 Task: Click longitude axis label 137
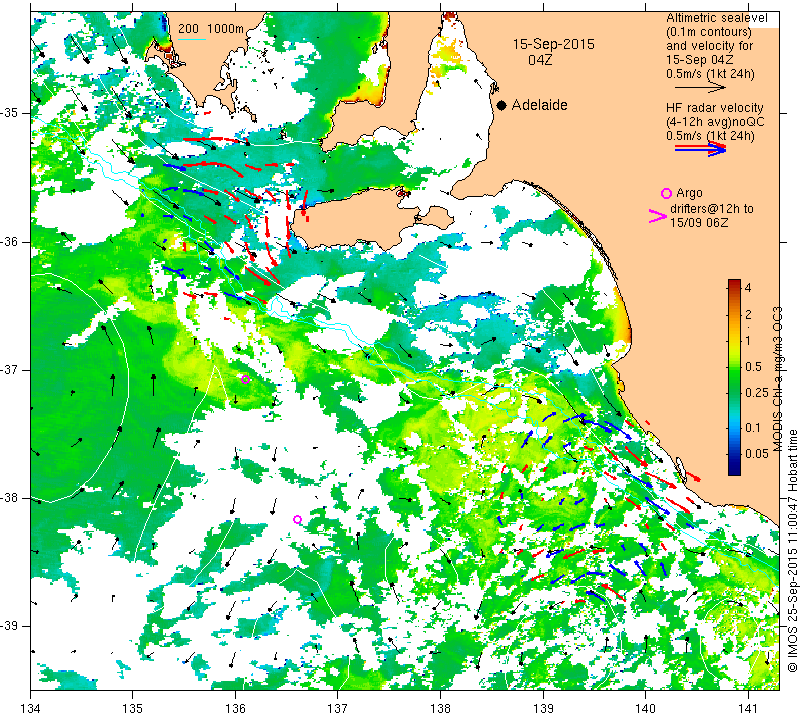[x=338, y=709]
